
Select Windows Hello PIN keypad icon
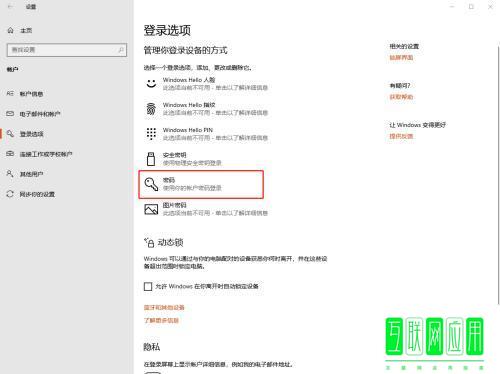coord(151,134)
